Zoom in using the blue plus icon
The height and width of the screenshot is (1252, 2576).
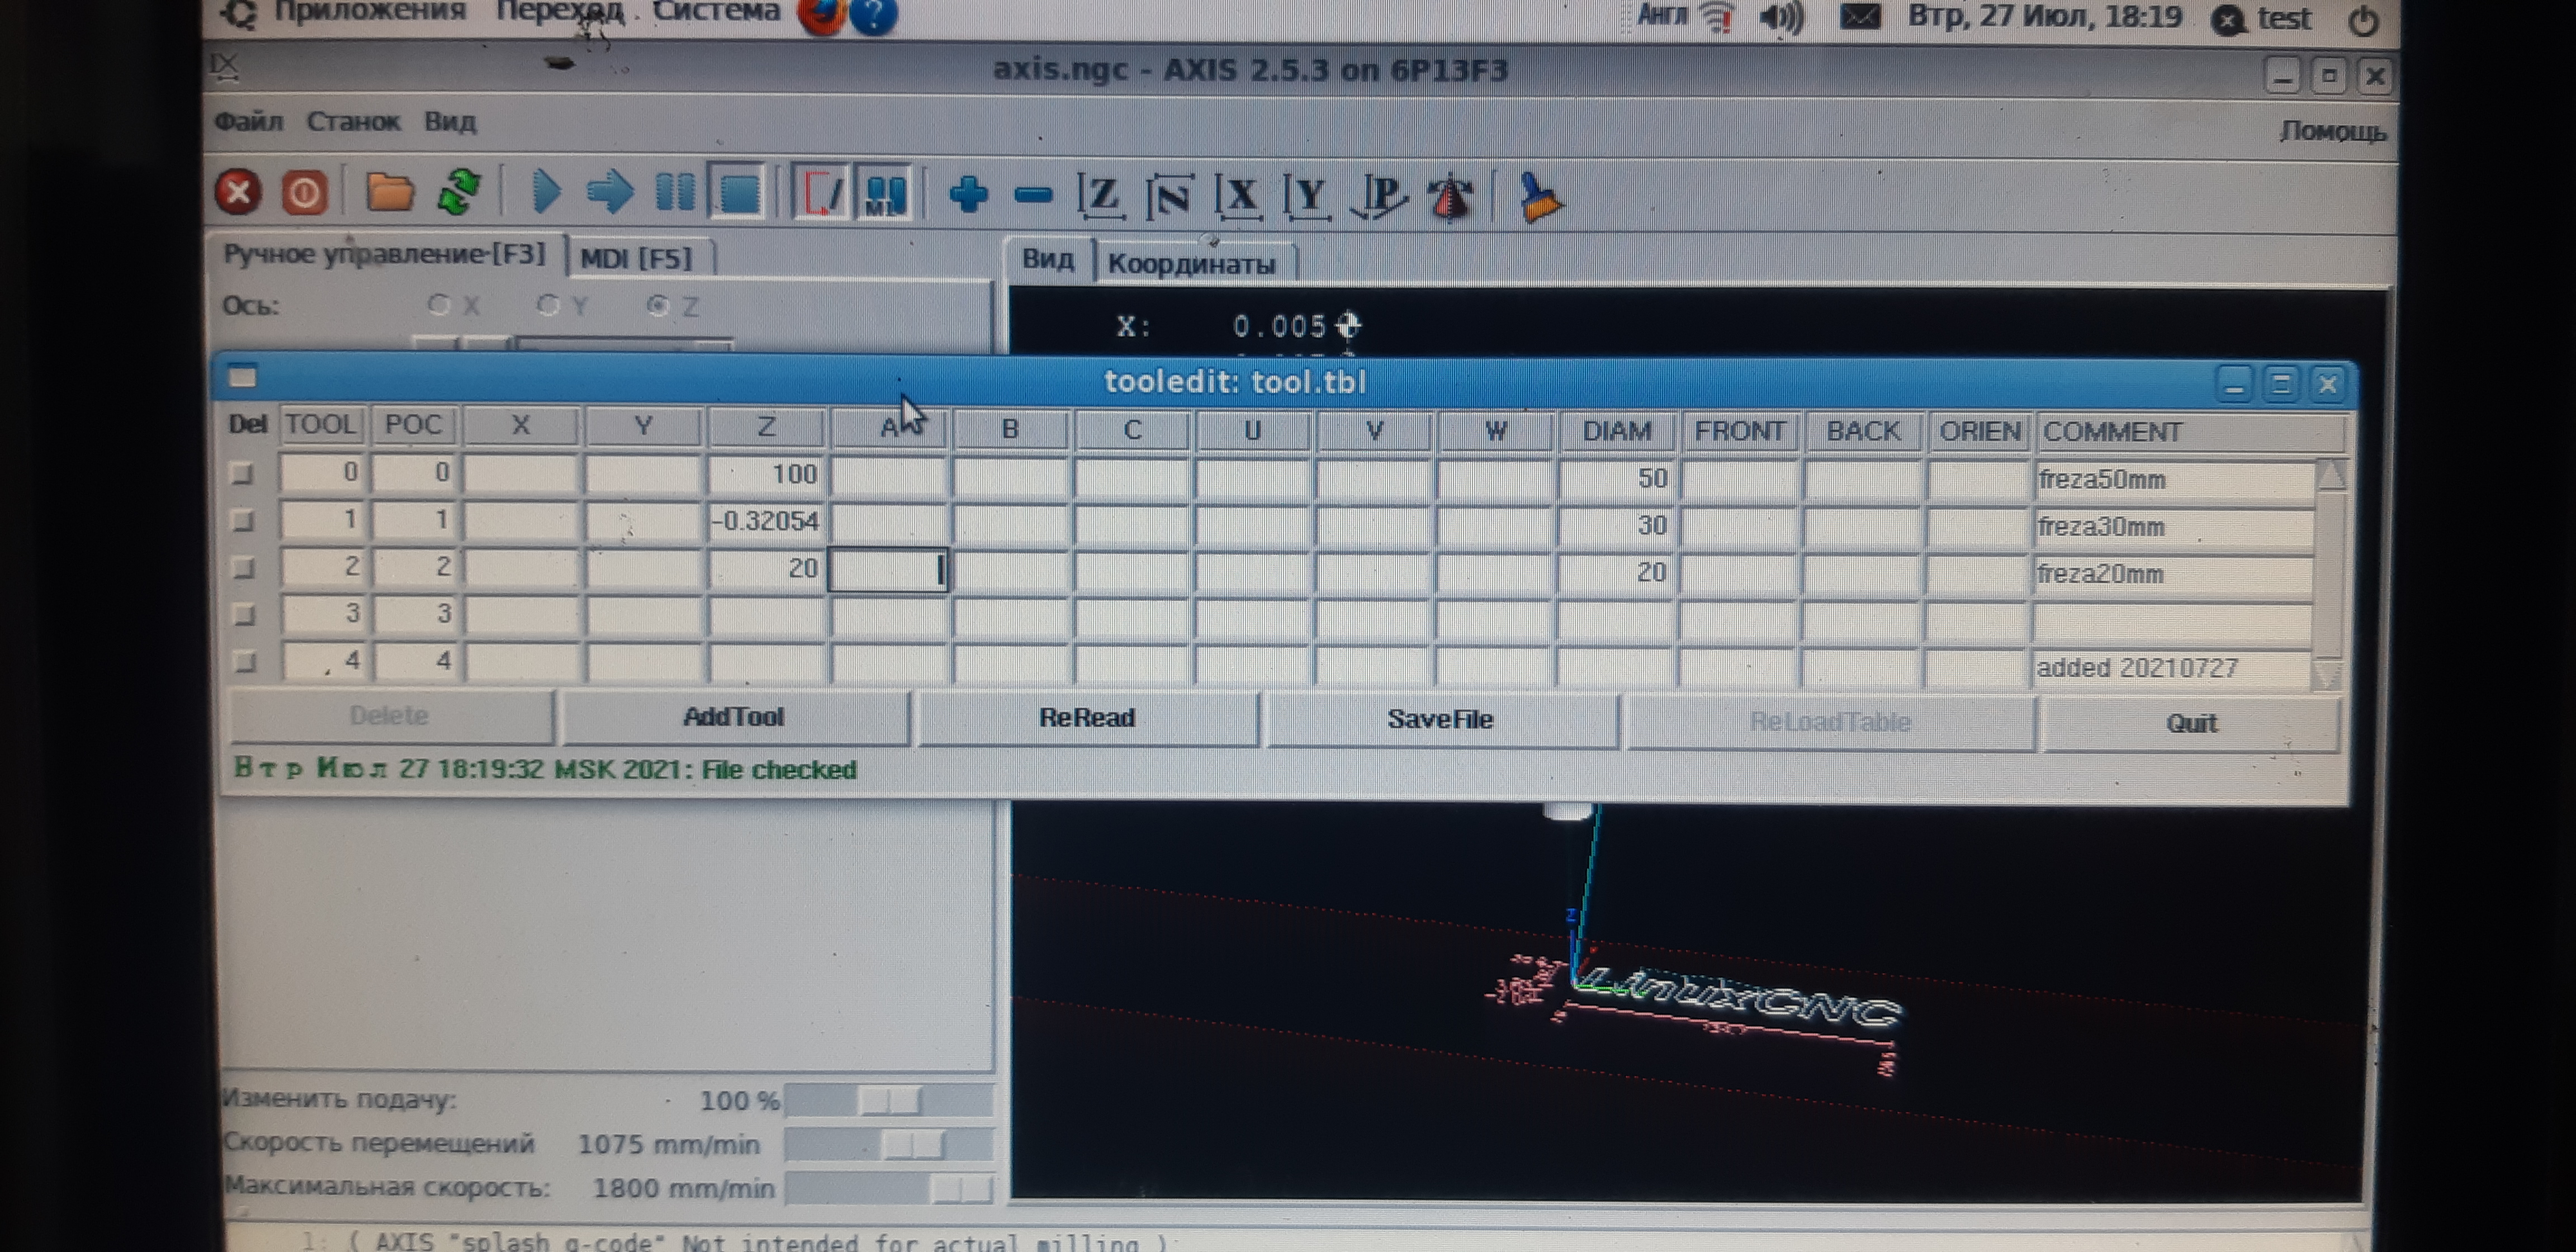pos(968,194)
